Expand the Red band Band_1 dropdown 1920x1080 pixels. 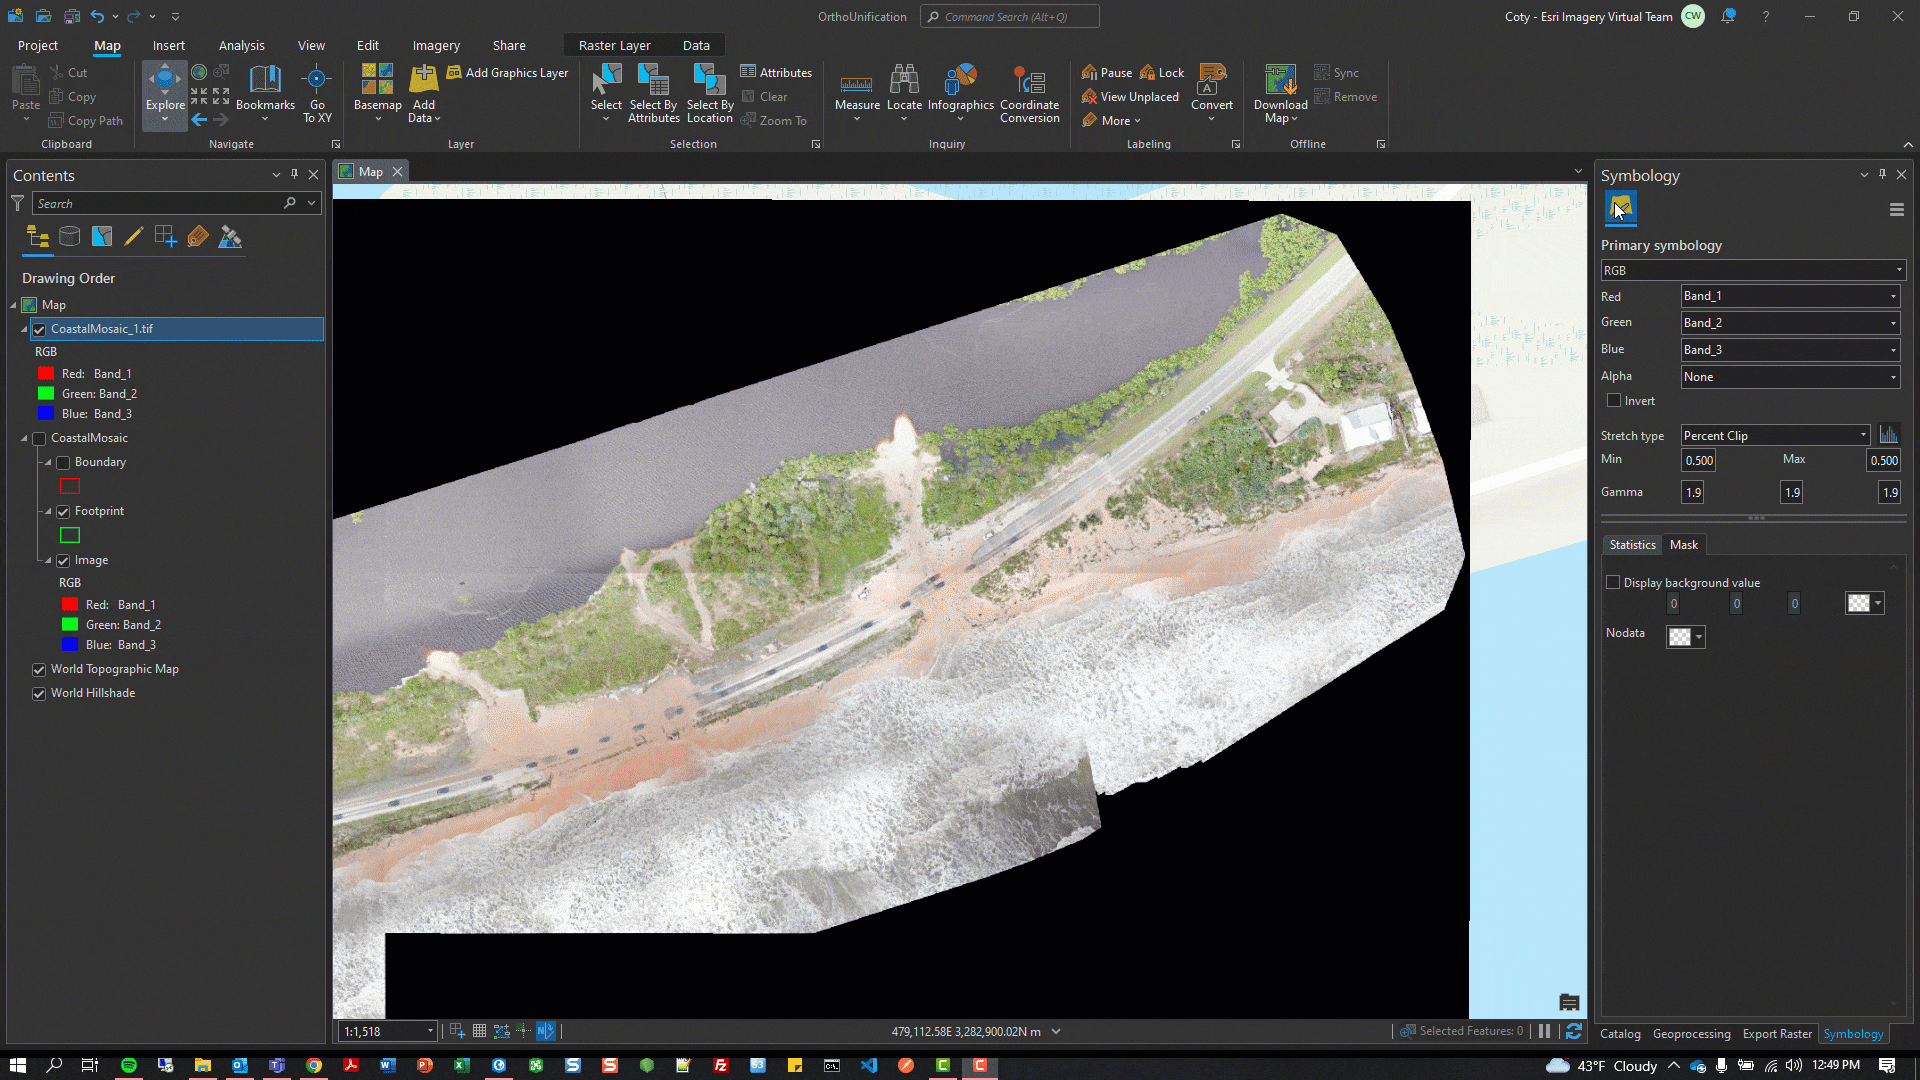pyautogui.click(x=1790, y=296)
